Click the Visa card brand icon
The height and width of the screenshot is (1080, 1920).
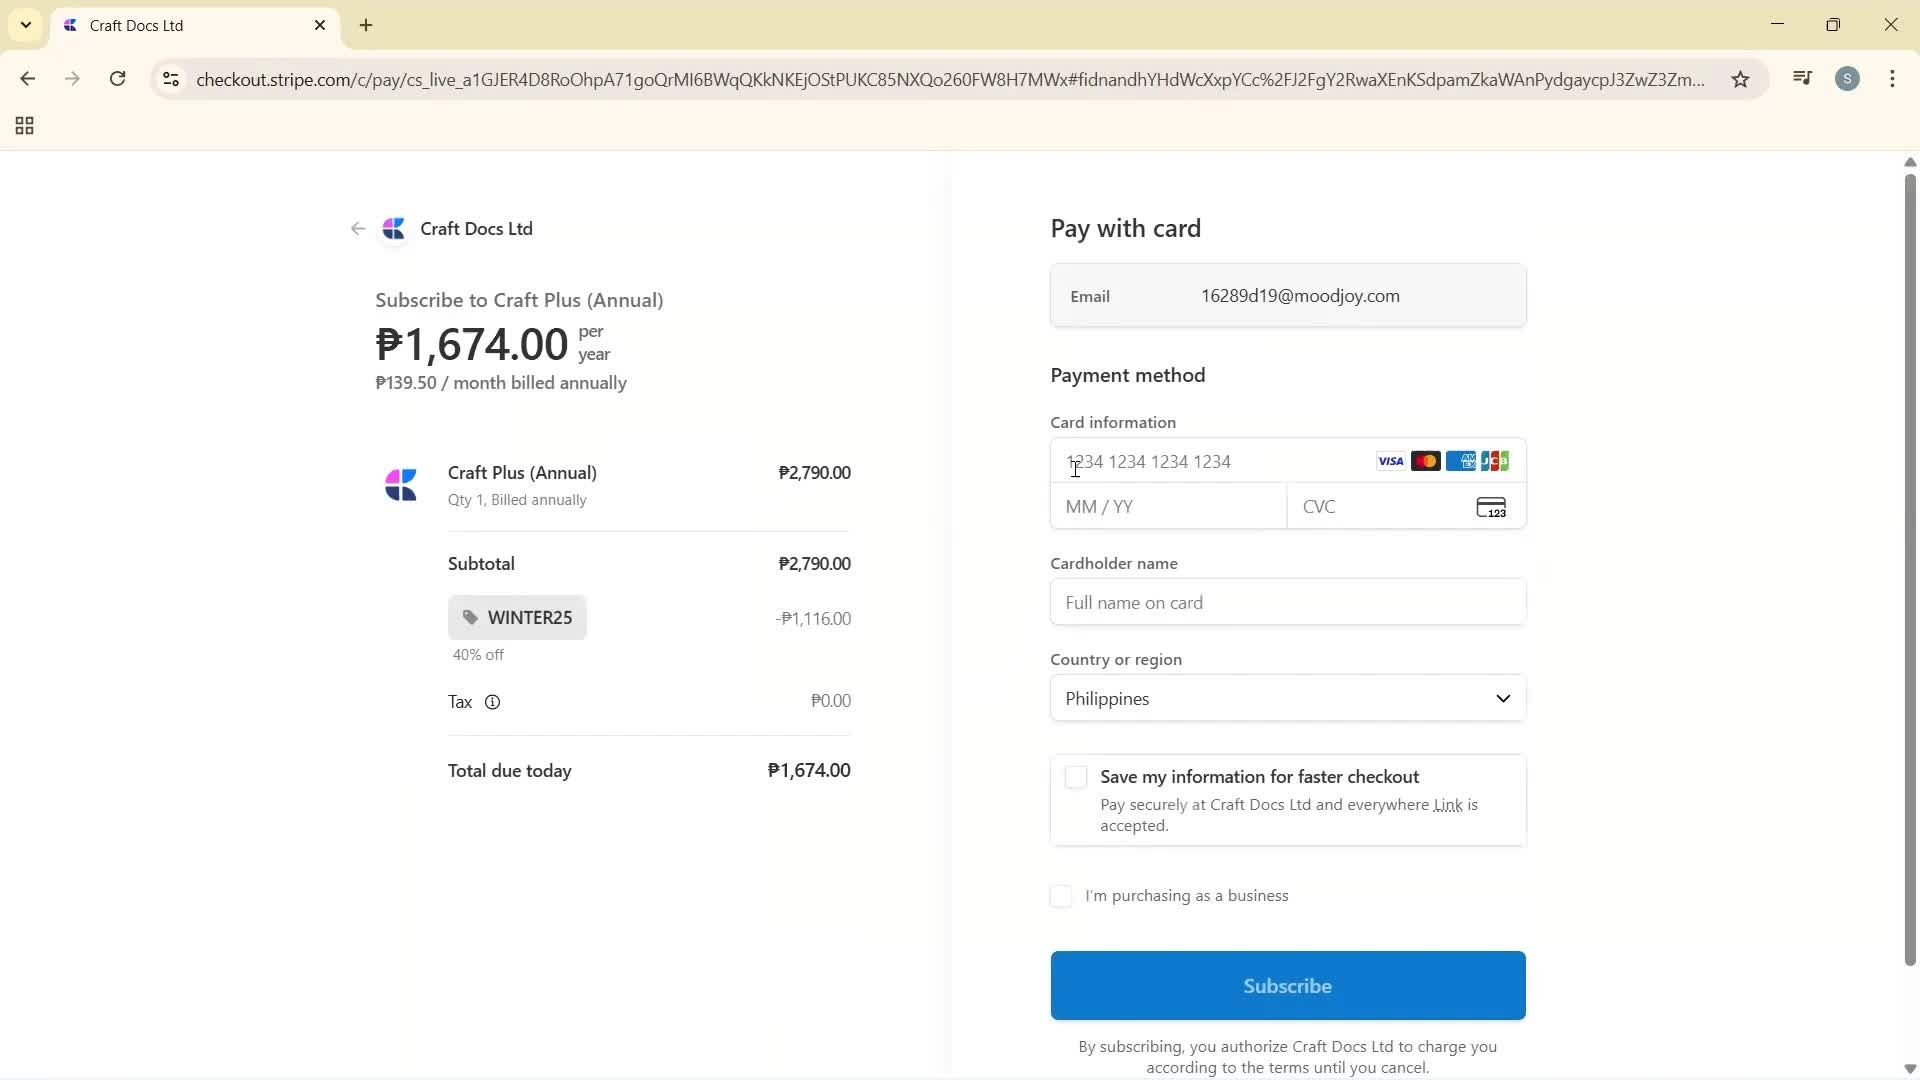(1390, 461)
